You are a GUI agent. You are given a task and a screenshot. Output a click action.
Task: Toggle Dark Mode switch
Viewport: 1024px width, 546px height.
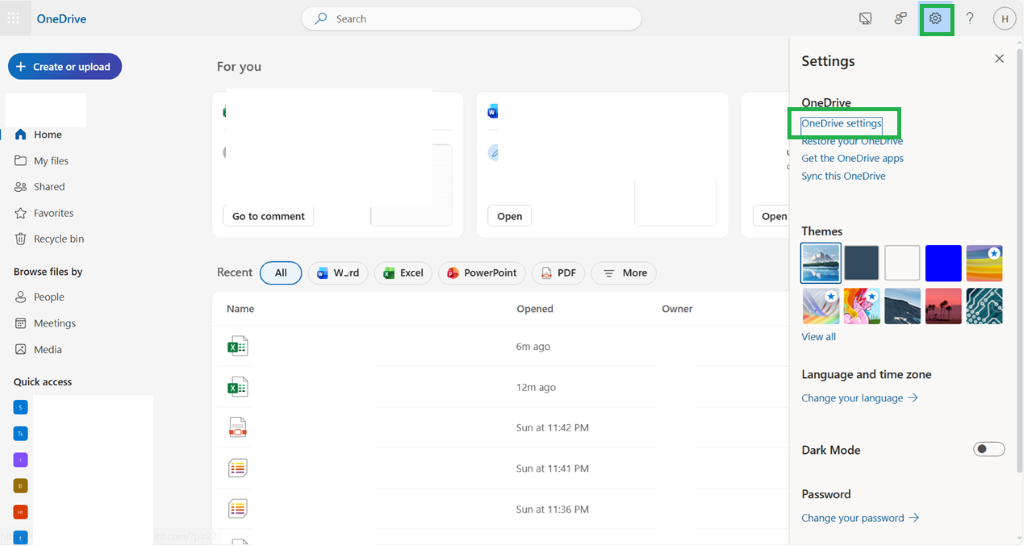click(x=989, y=449)
